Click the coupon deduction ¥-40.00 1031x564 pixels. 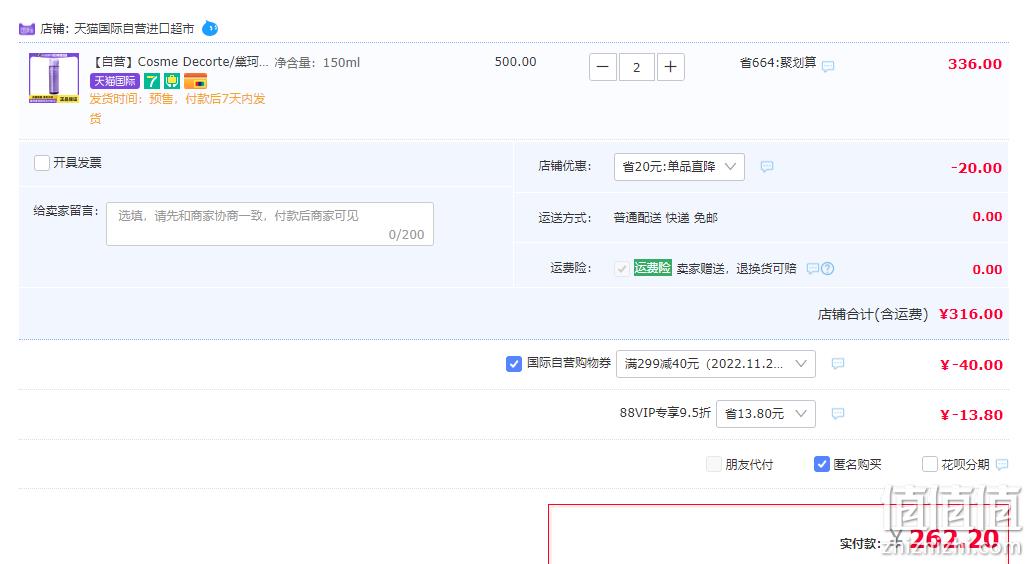click(971, 365)
